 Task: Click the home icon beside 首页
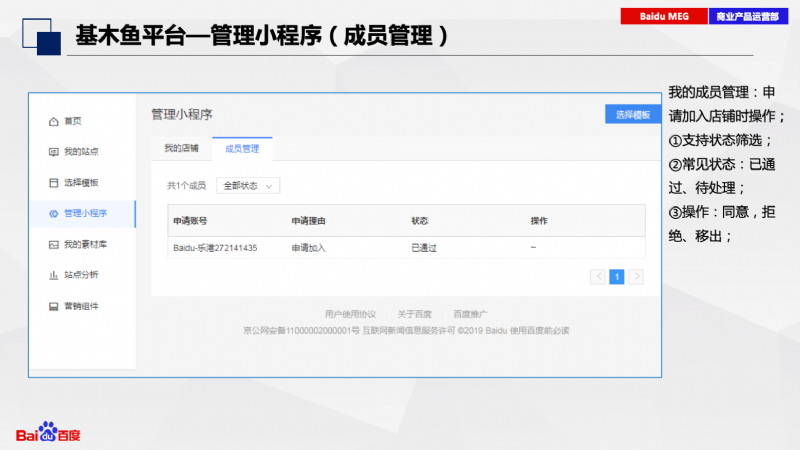[x=54, y=121]
